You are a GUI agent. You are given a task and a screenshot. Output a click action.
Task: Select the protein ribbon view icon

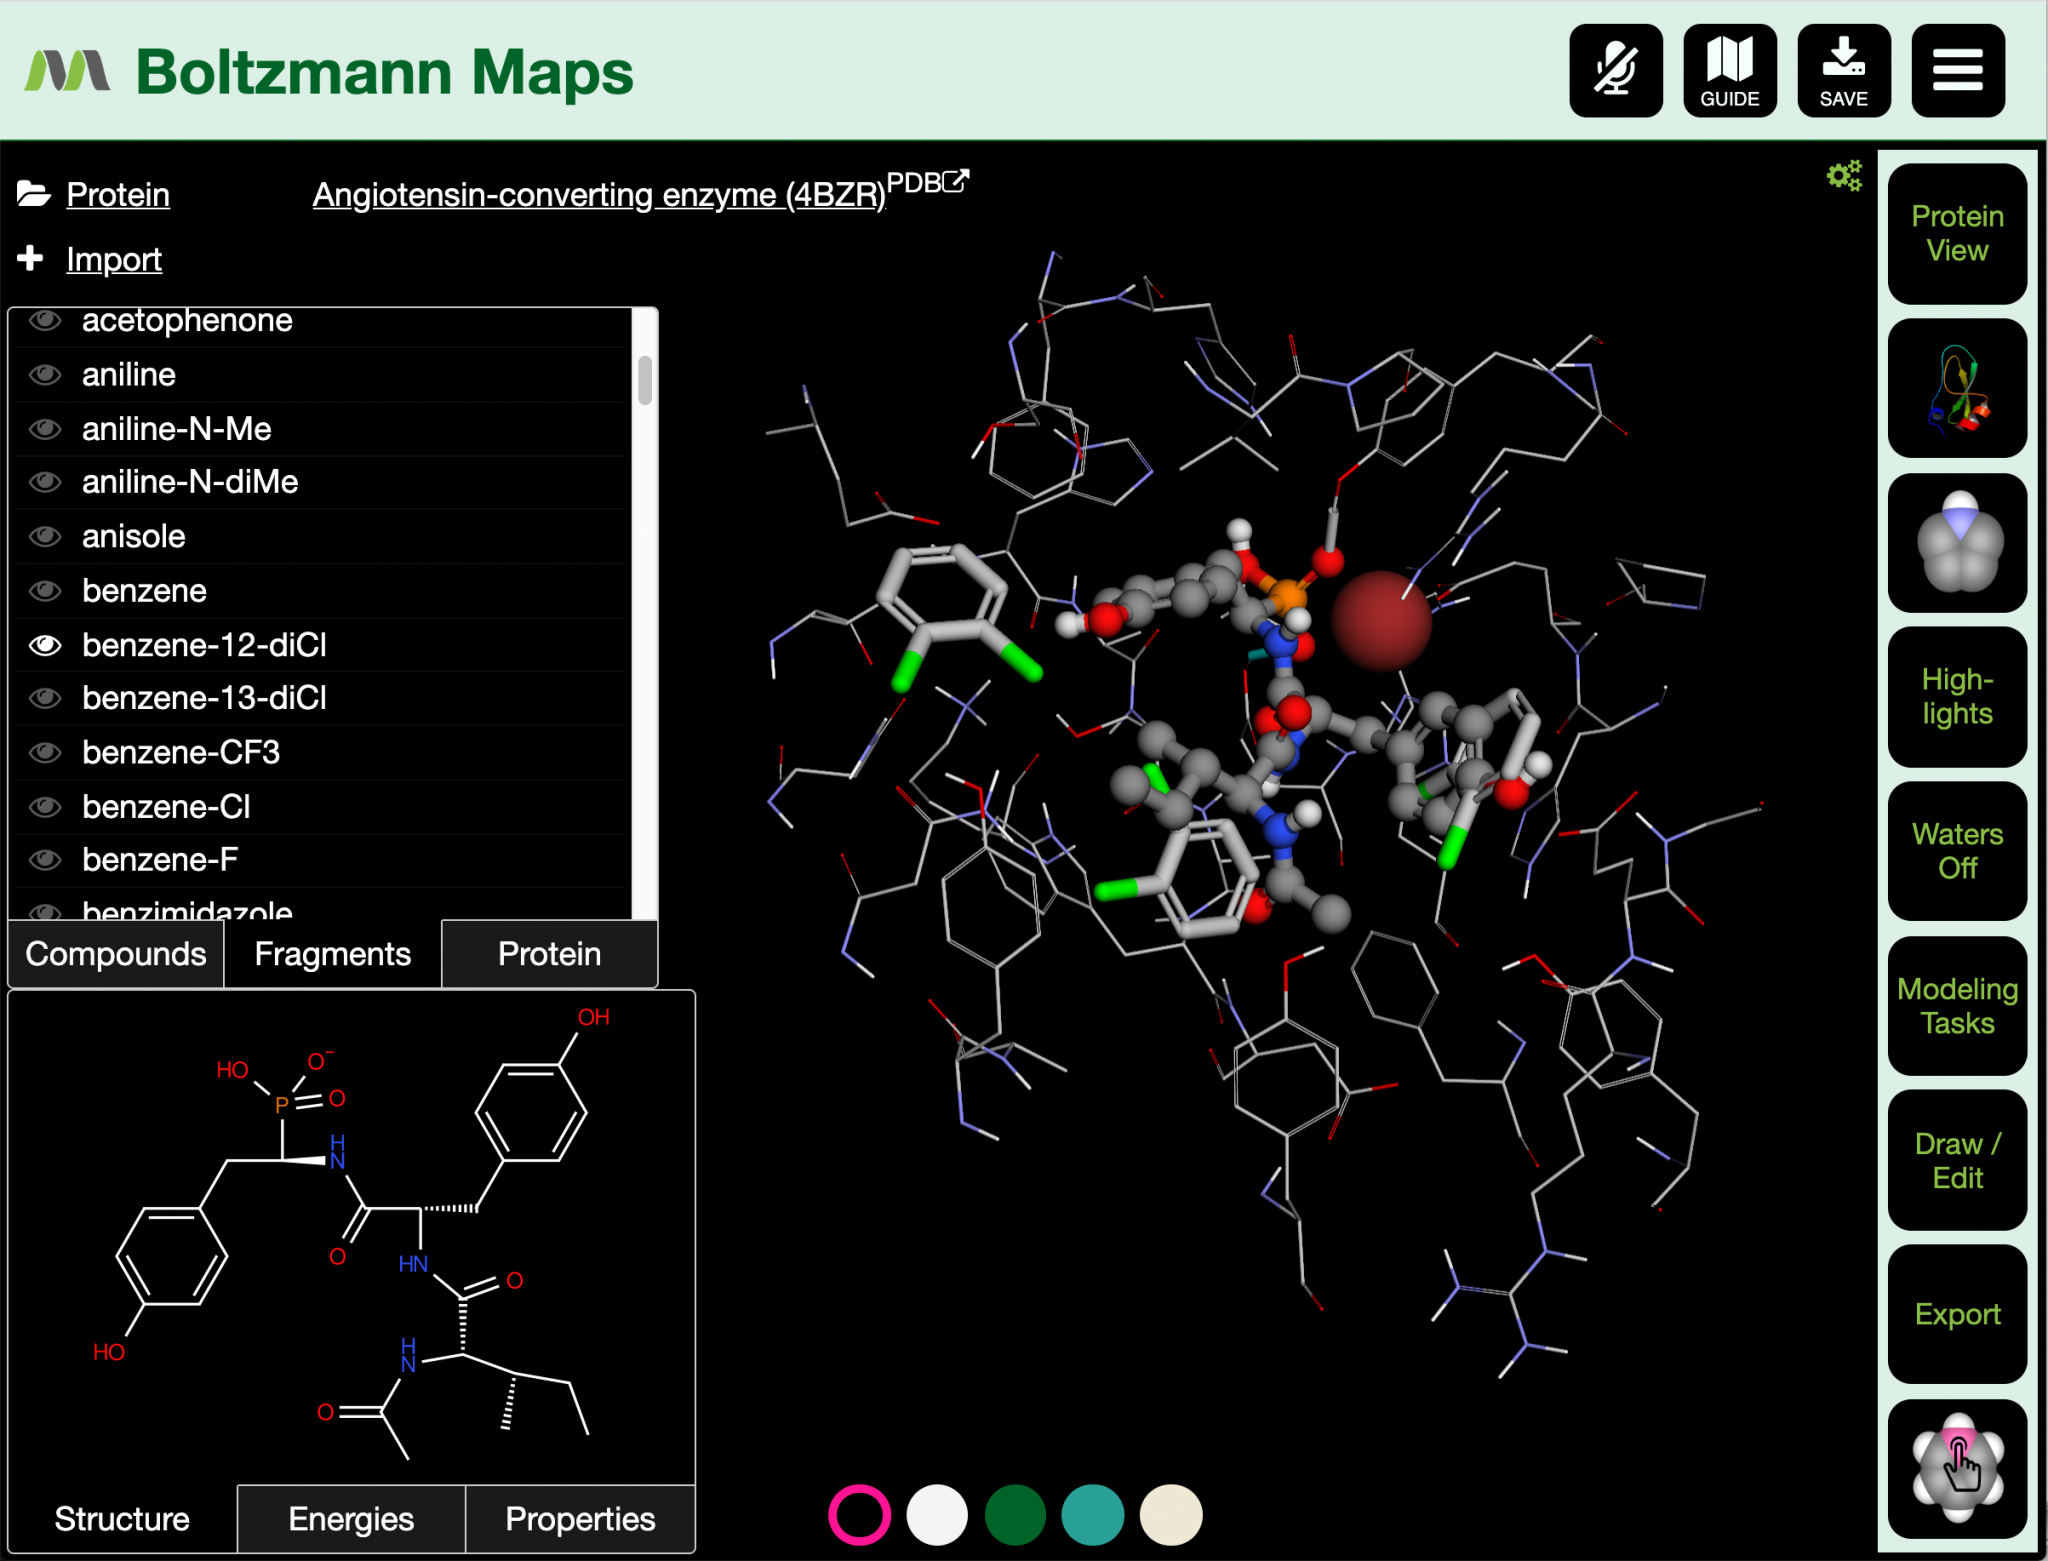[1956, 388]
